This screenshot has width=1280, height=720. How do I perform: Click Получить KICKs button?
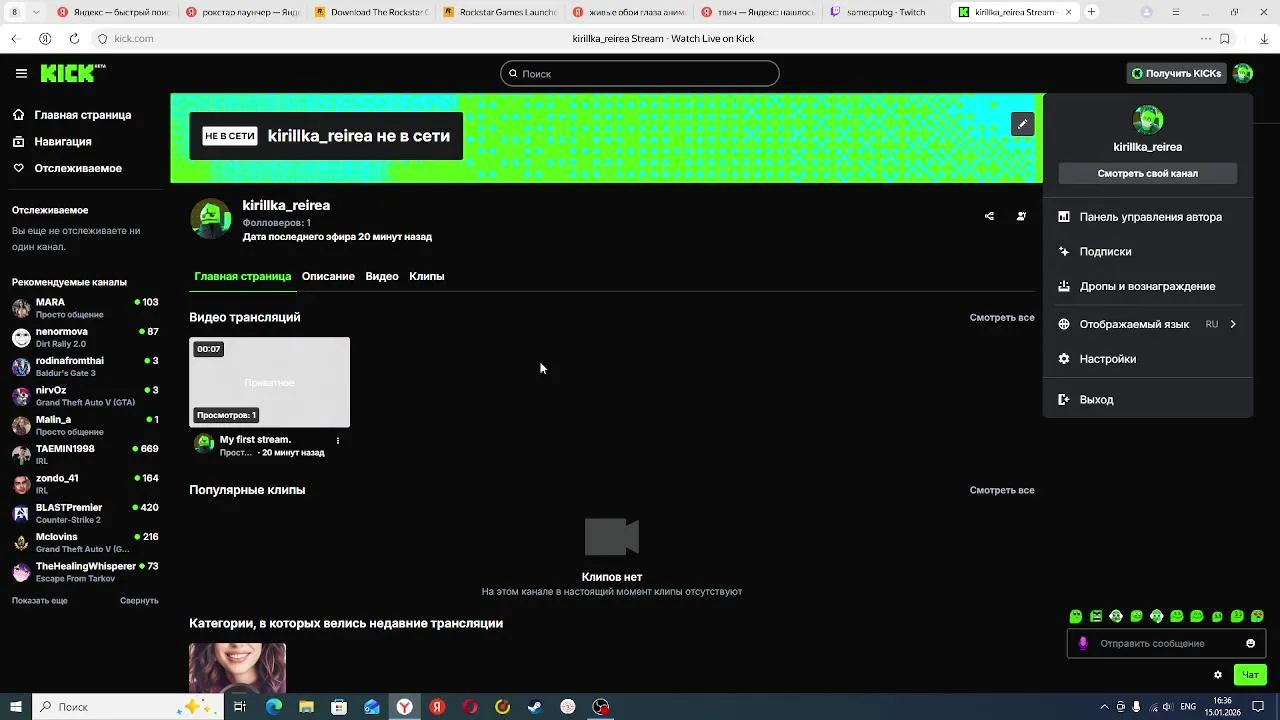point(1176,73)
